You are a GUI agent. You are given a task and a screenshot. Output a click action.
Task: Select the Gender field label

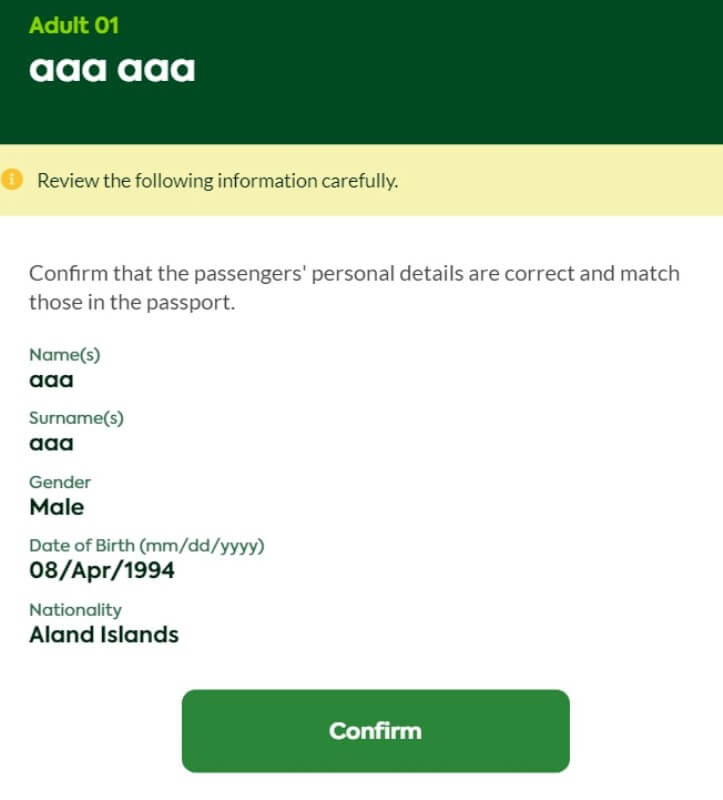click(x=60, y=482)
